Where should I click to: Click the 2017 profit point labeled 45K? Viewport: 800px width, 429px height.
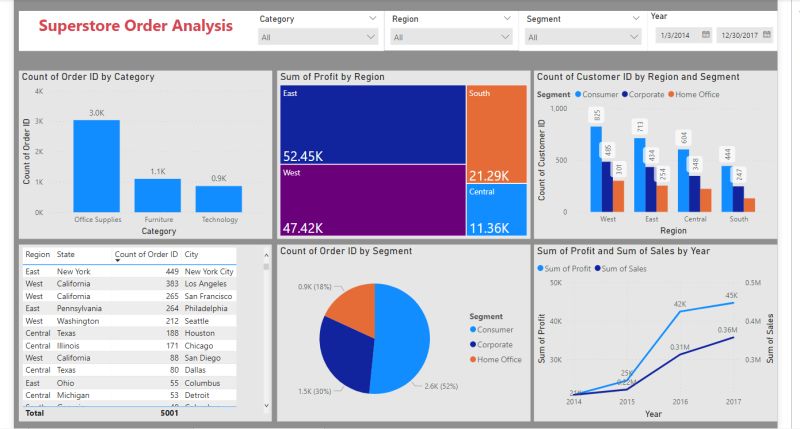click(734, 302)
